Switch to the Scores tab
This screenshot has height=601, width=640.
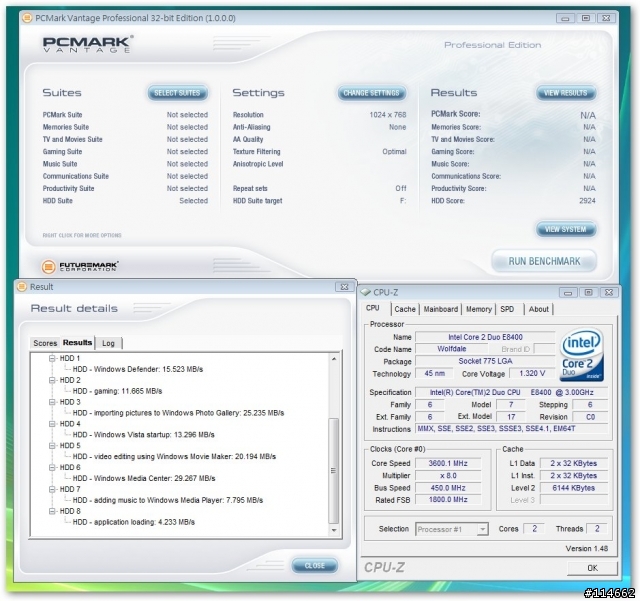pyautogui.click(x=45, y=343)
